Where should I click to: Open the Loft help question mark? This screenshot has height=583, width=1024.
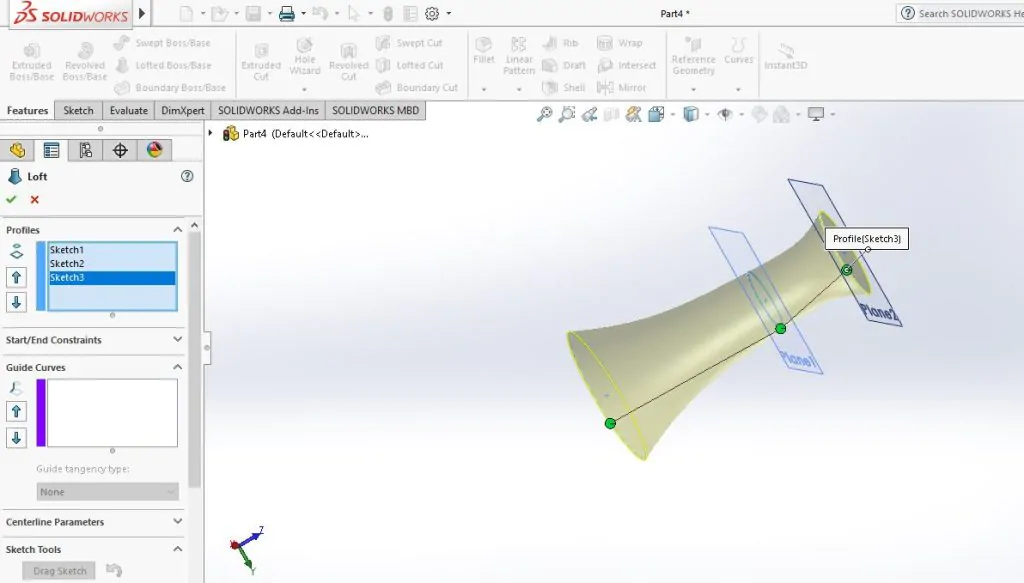[x=187, y=176]
